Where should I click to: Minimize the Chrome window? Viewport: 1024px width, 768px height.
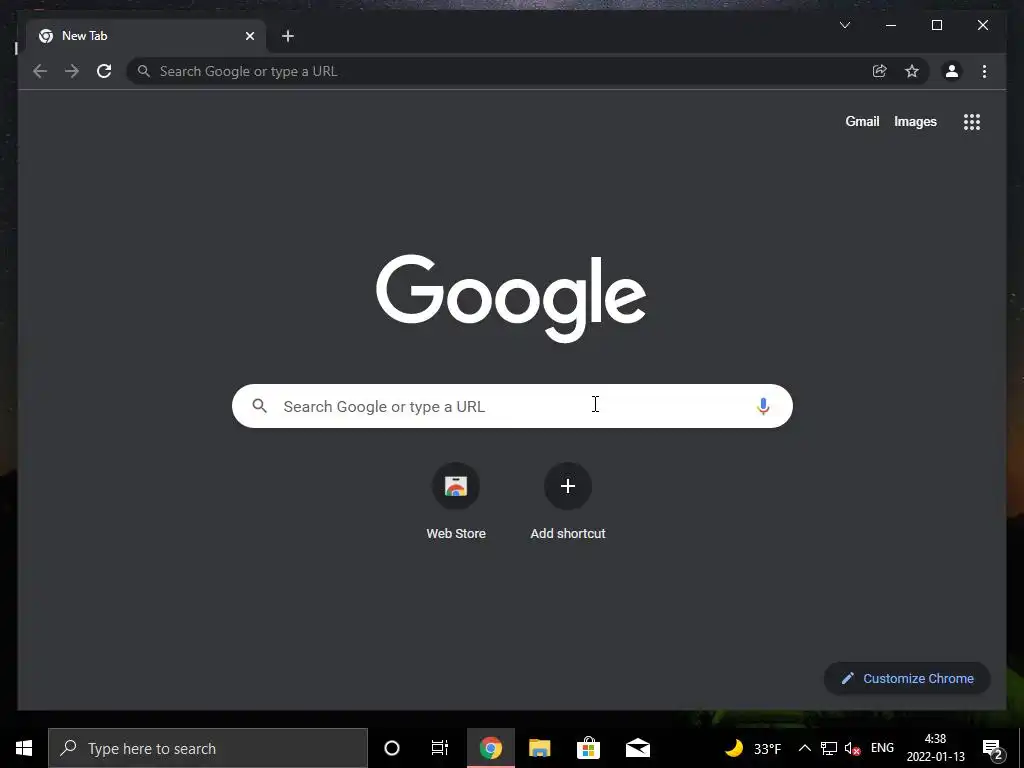(x=891, y=25)
